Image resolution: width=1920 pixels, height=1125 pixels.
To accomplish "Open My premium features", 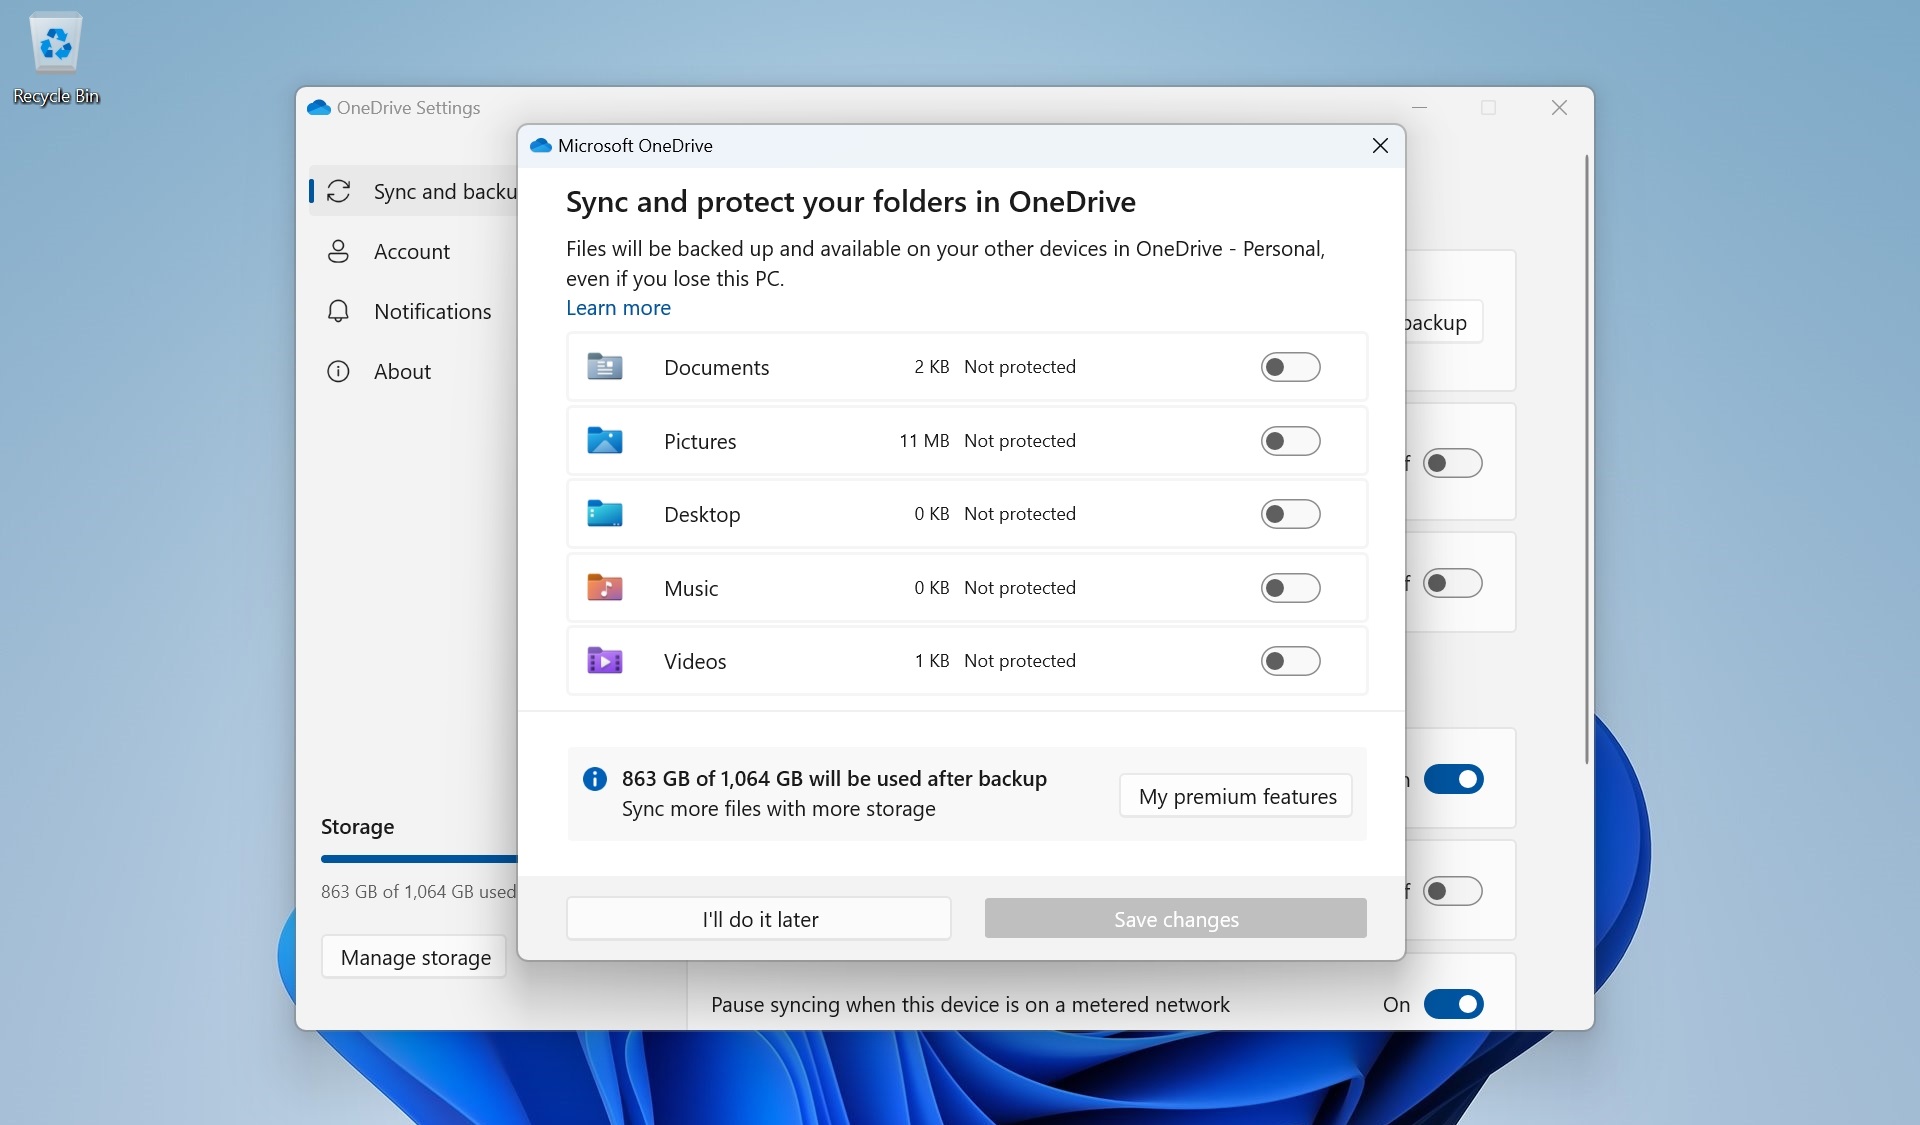I will click(x=1236, y=796).
